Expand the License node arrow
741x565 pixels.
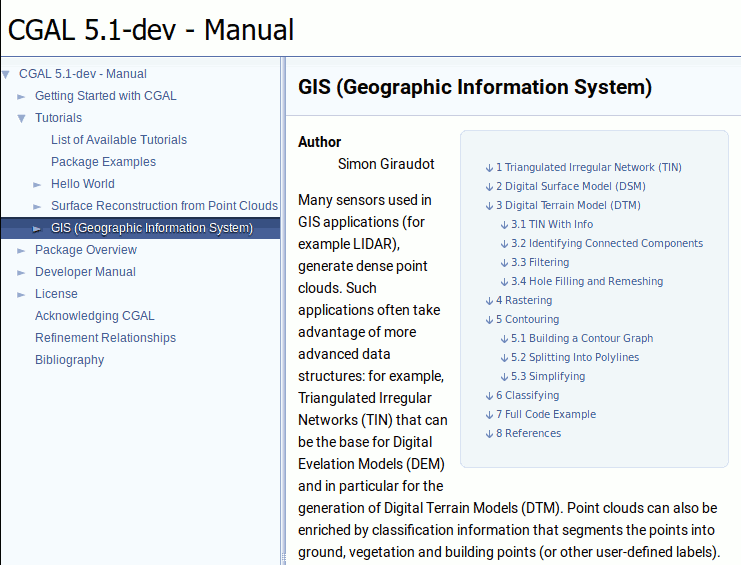click(x=21, y=294)
